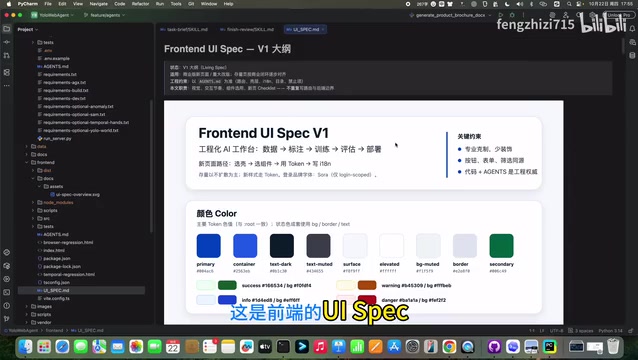
Task: Open the Project tool window folder icon
Action: pyautogui.click(x=7, y=29)
